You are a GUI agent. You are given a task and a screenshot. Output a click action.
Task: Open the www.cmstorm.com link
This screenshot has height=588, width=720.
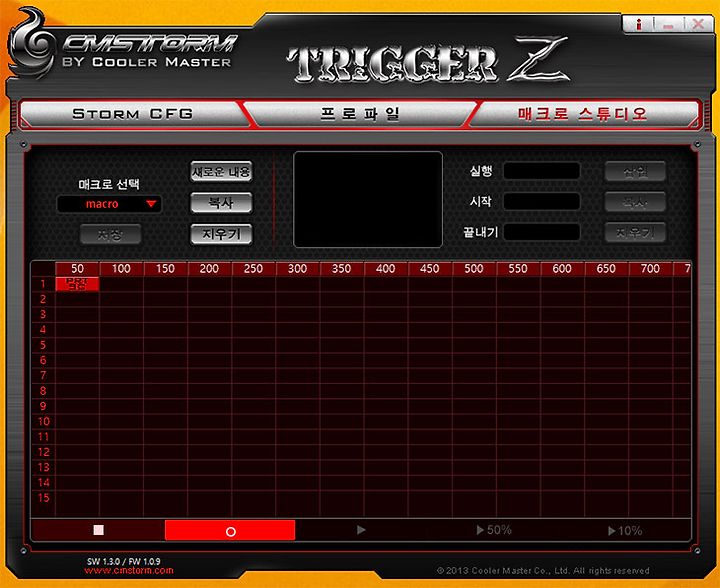click(129, 571)
